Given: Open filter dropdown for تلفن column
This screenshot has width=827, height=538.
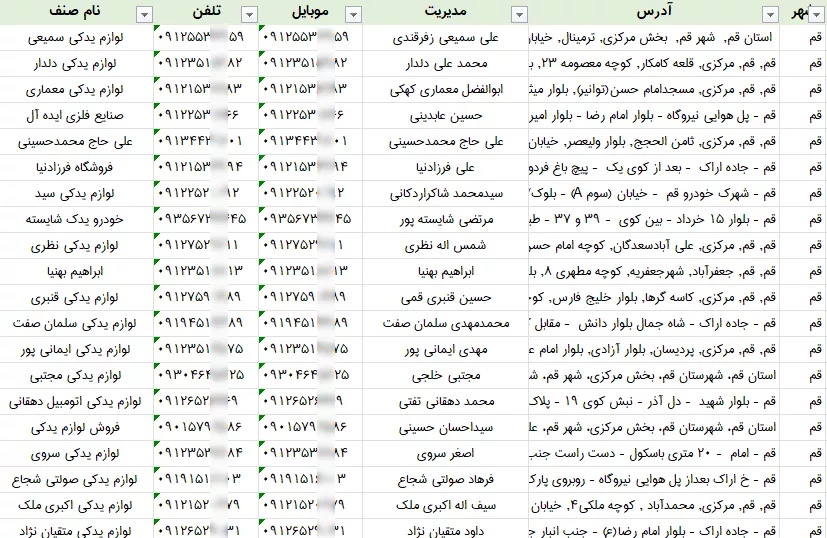Looking at the screenshot, I should coord(249,15).
